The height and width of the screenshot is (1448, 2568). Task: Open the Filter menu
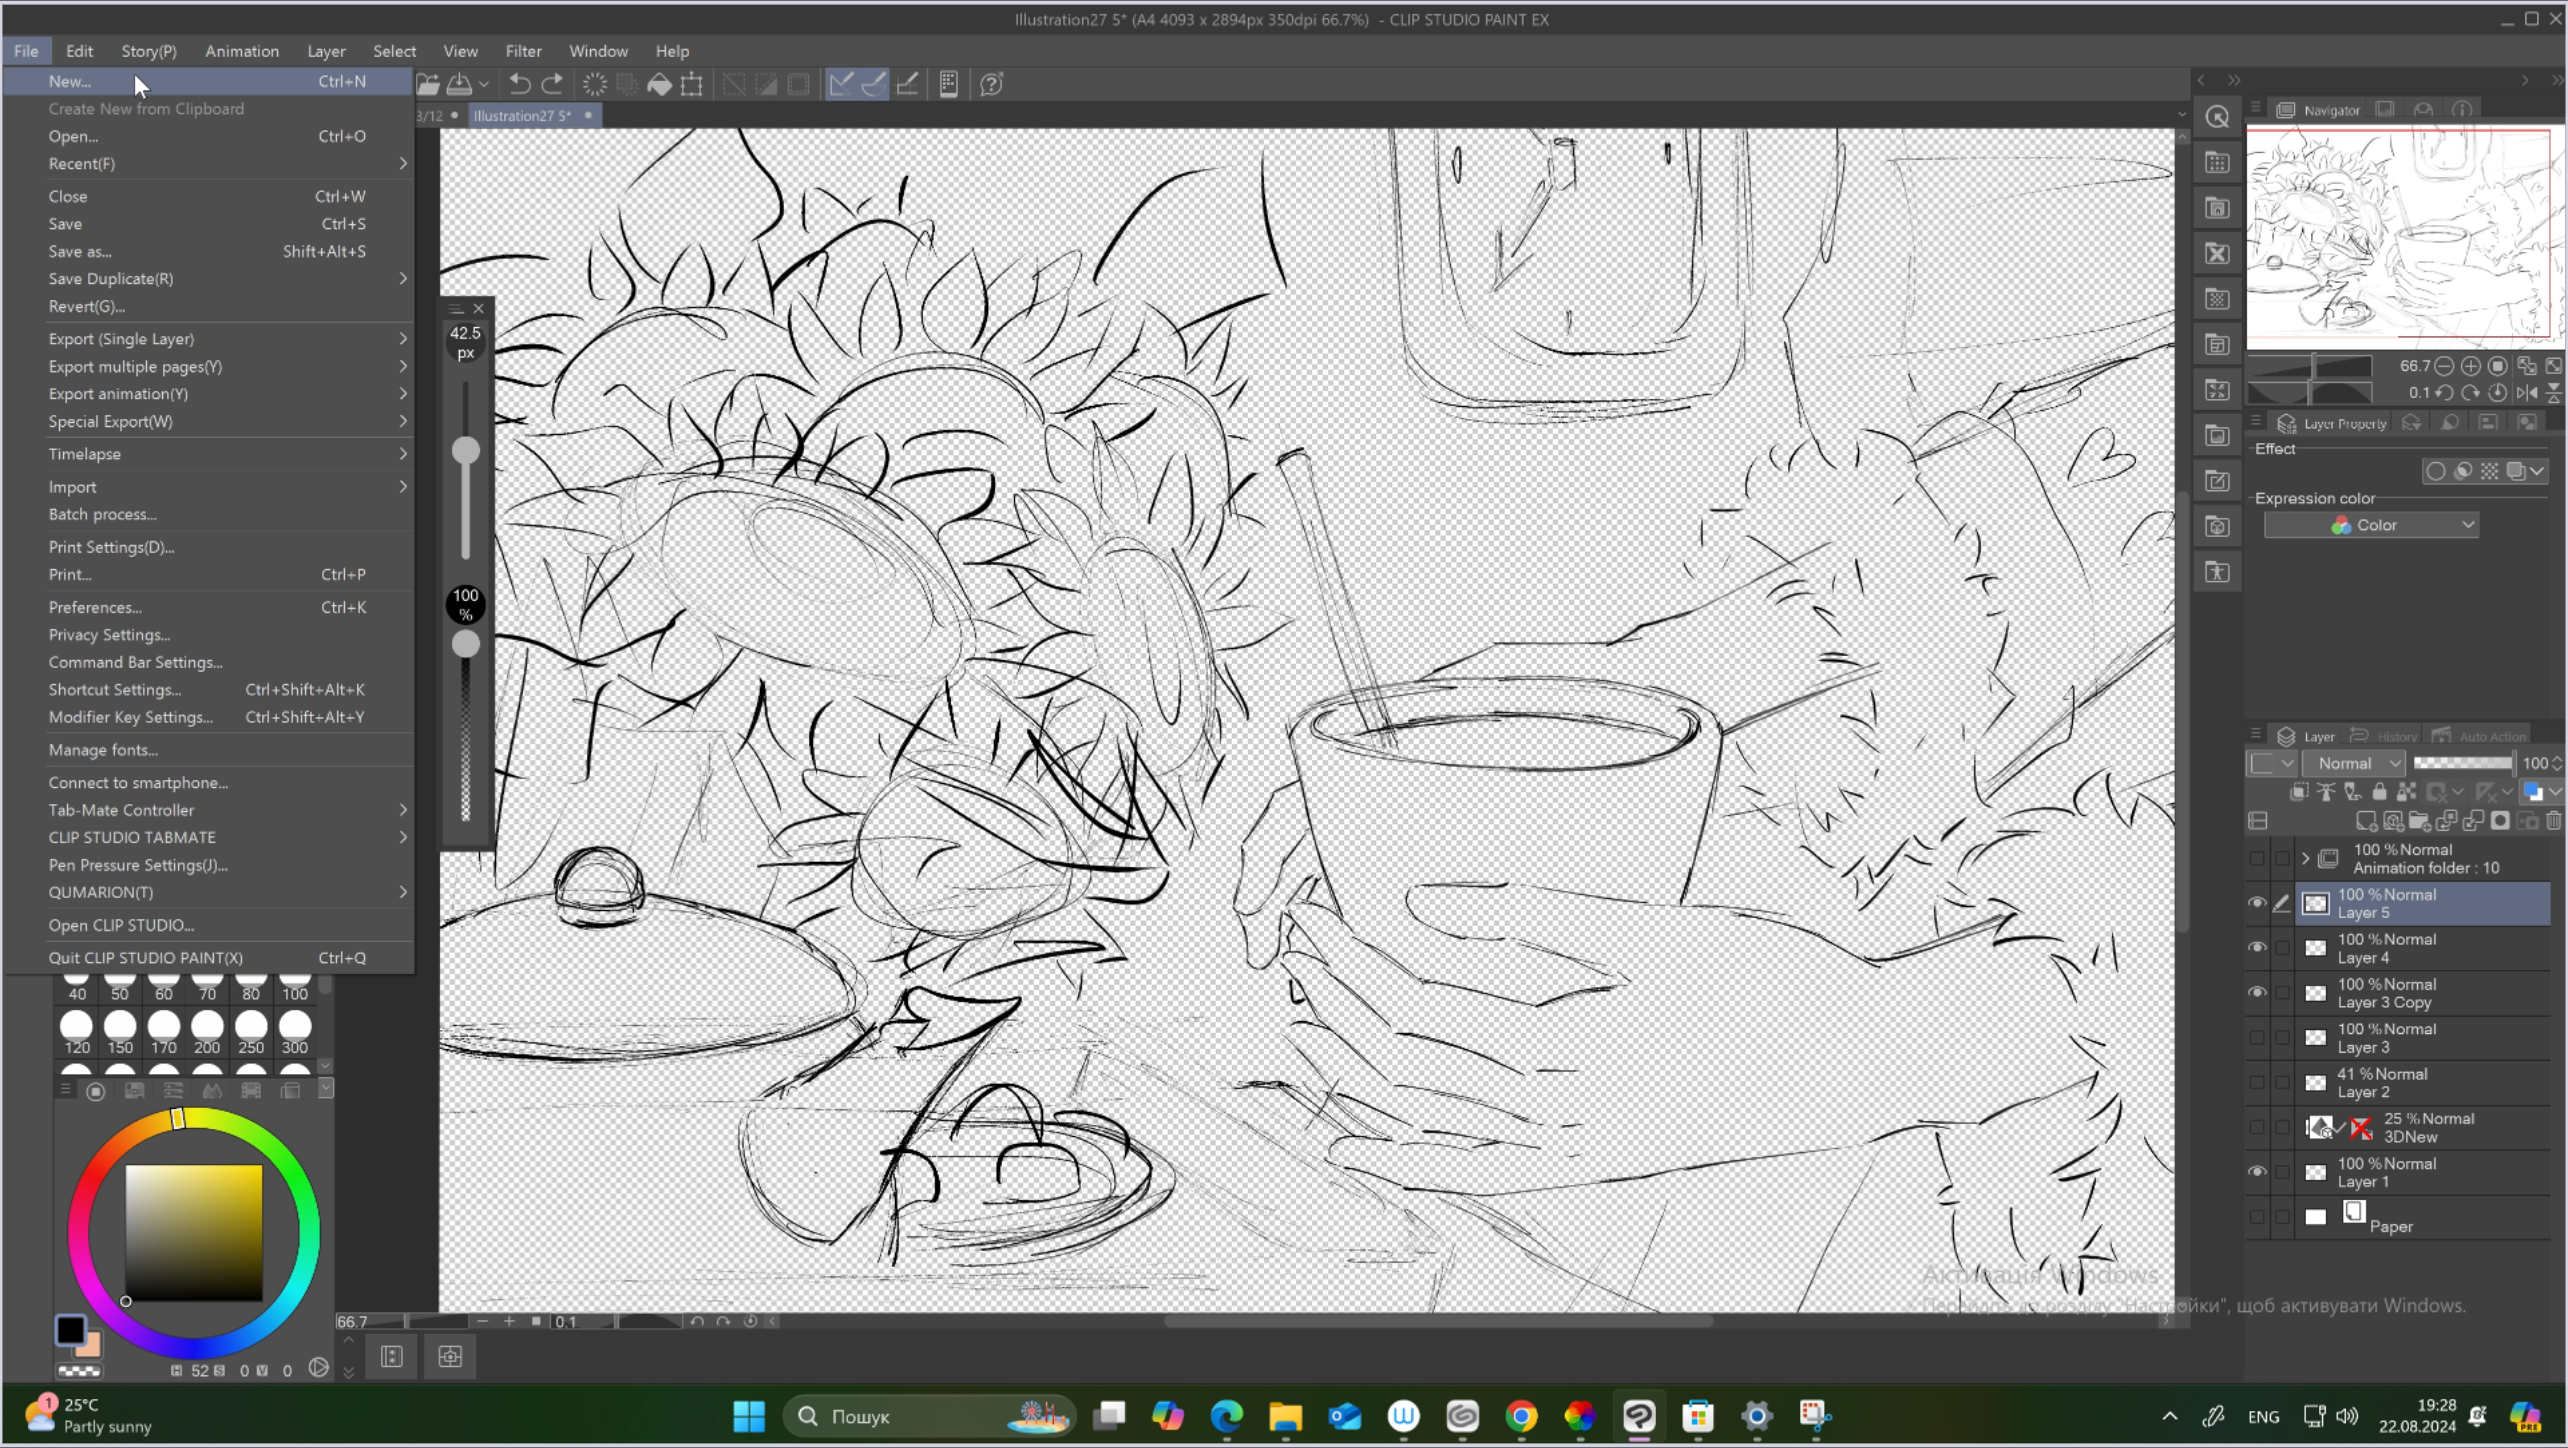523,51
